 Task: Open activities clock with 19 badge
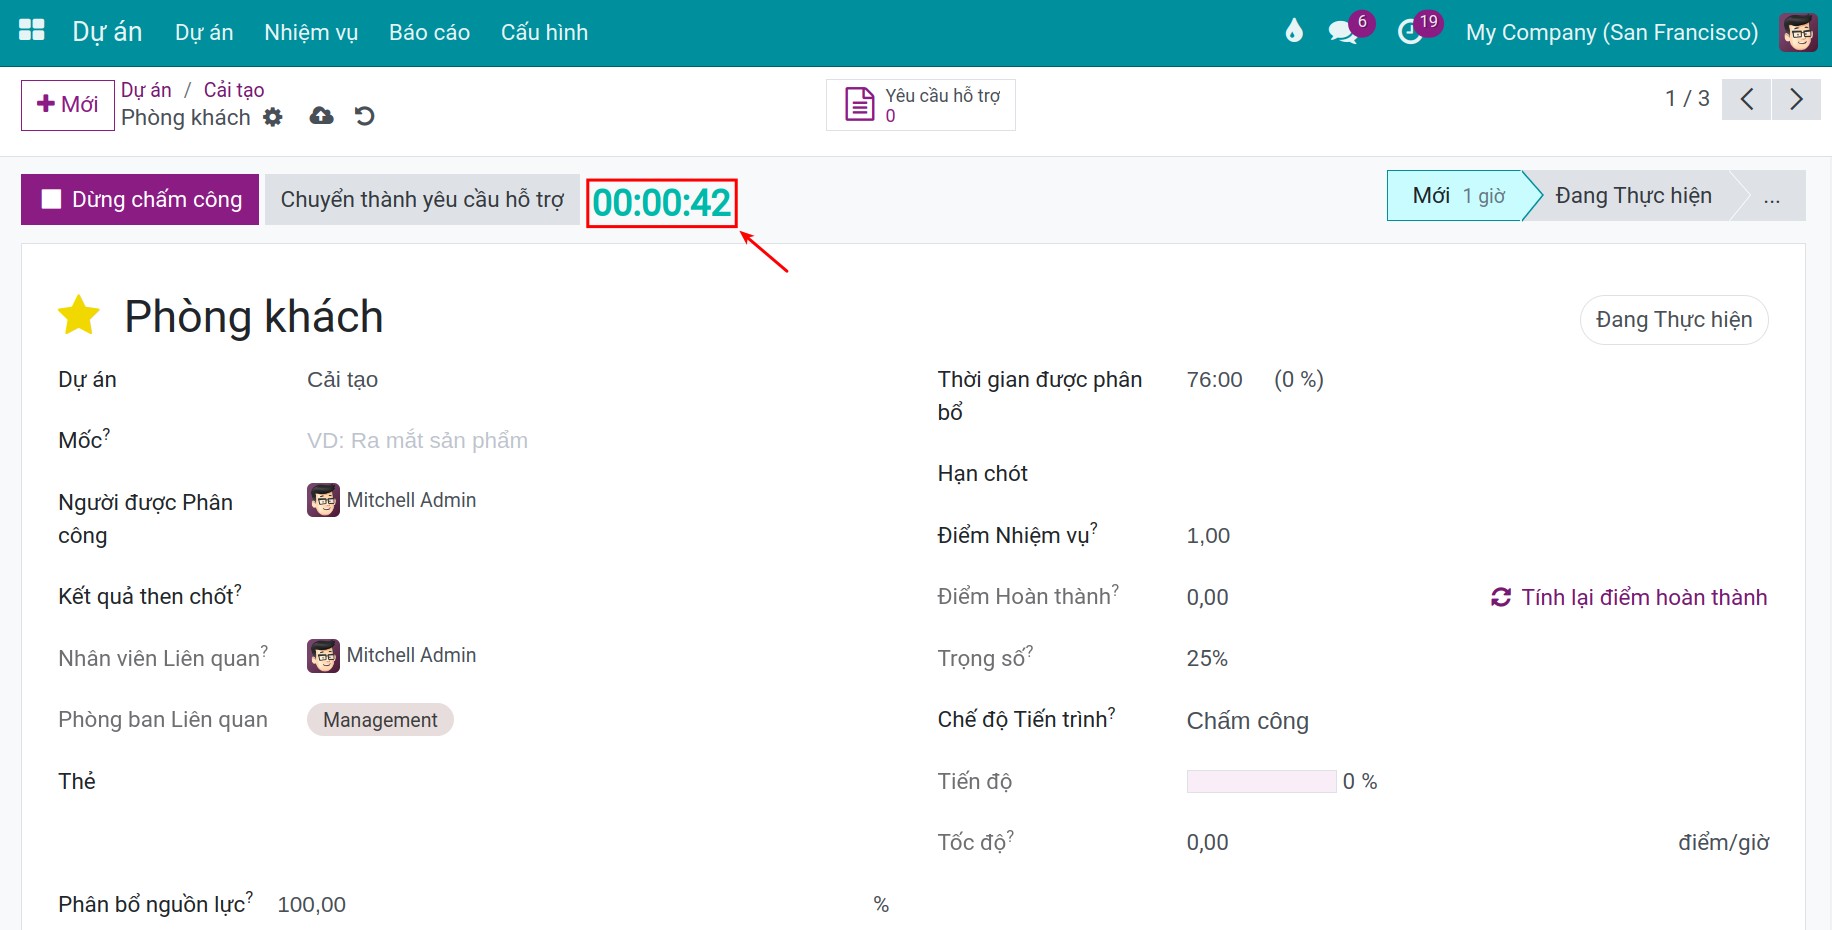pos(1410,32)
